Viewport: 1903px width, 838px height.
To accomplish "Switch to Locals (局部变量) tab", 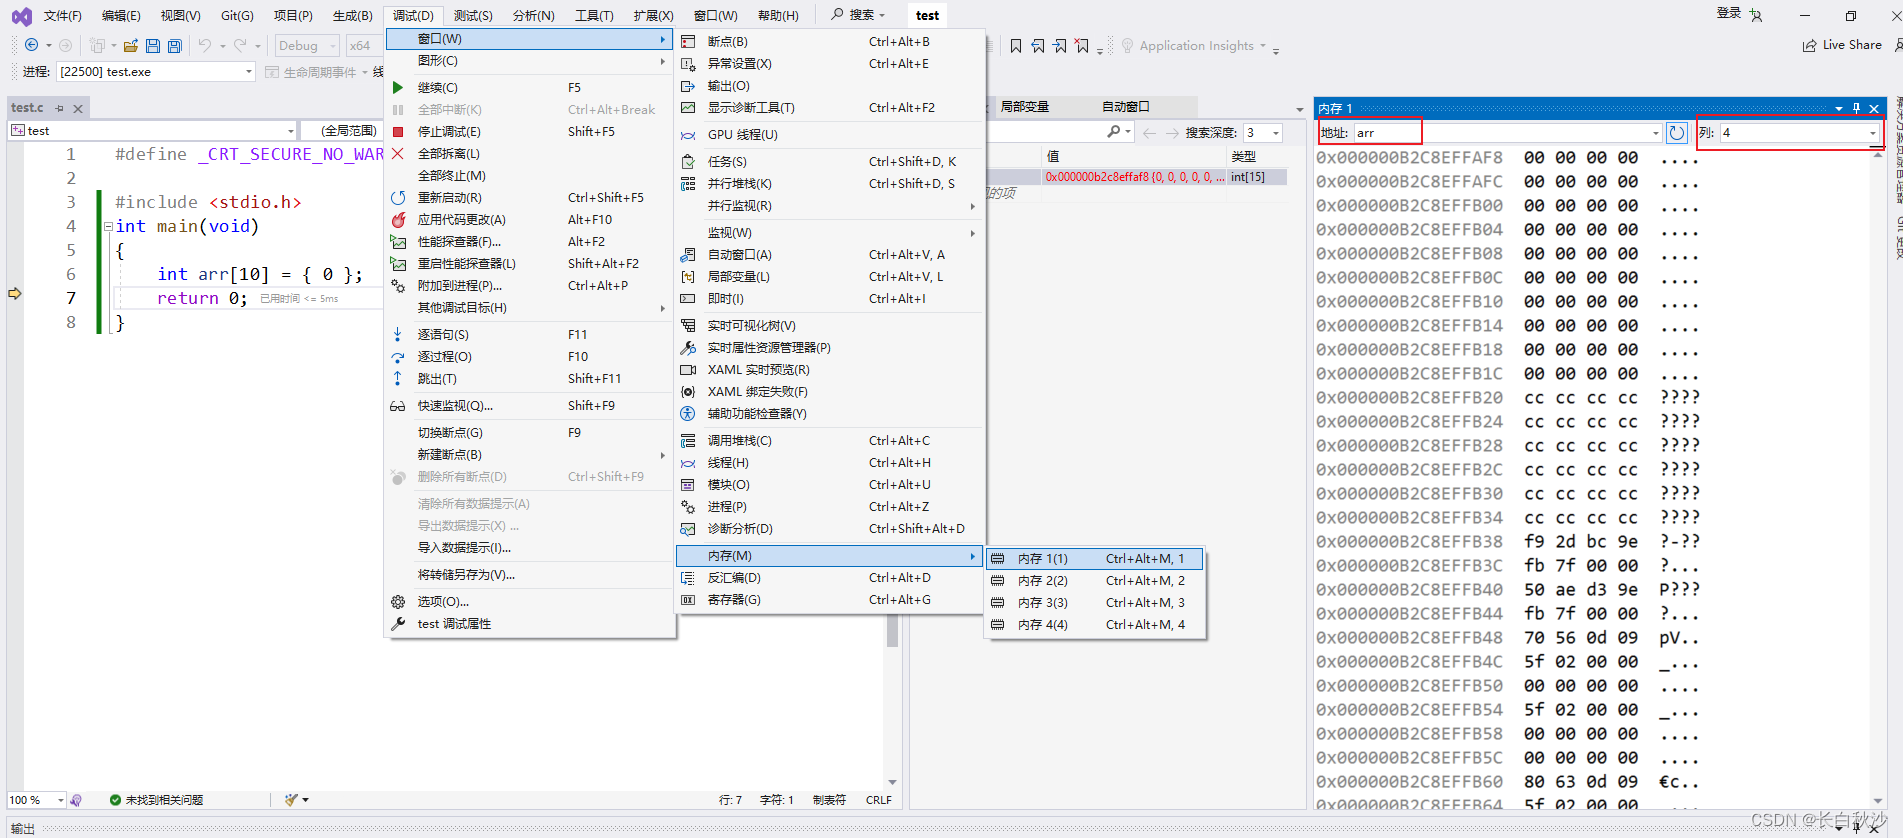I will click(x=1025, y=106).
